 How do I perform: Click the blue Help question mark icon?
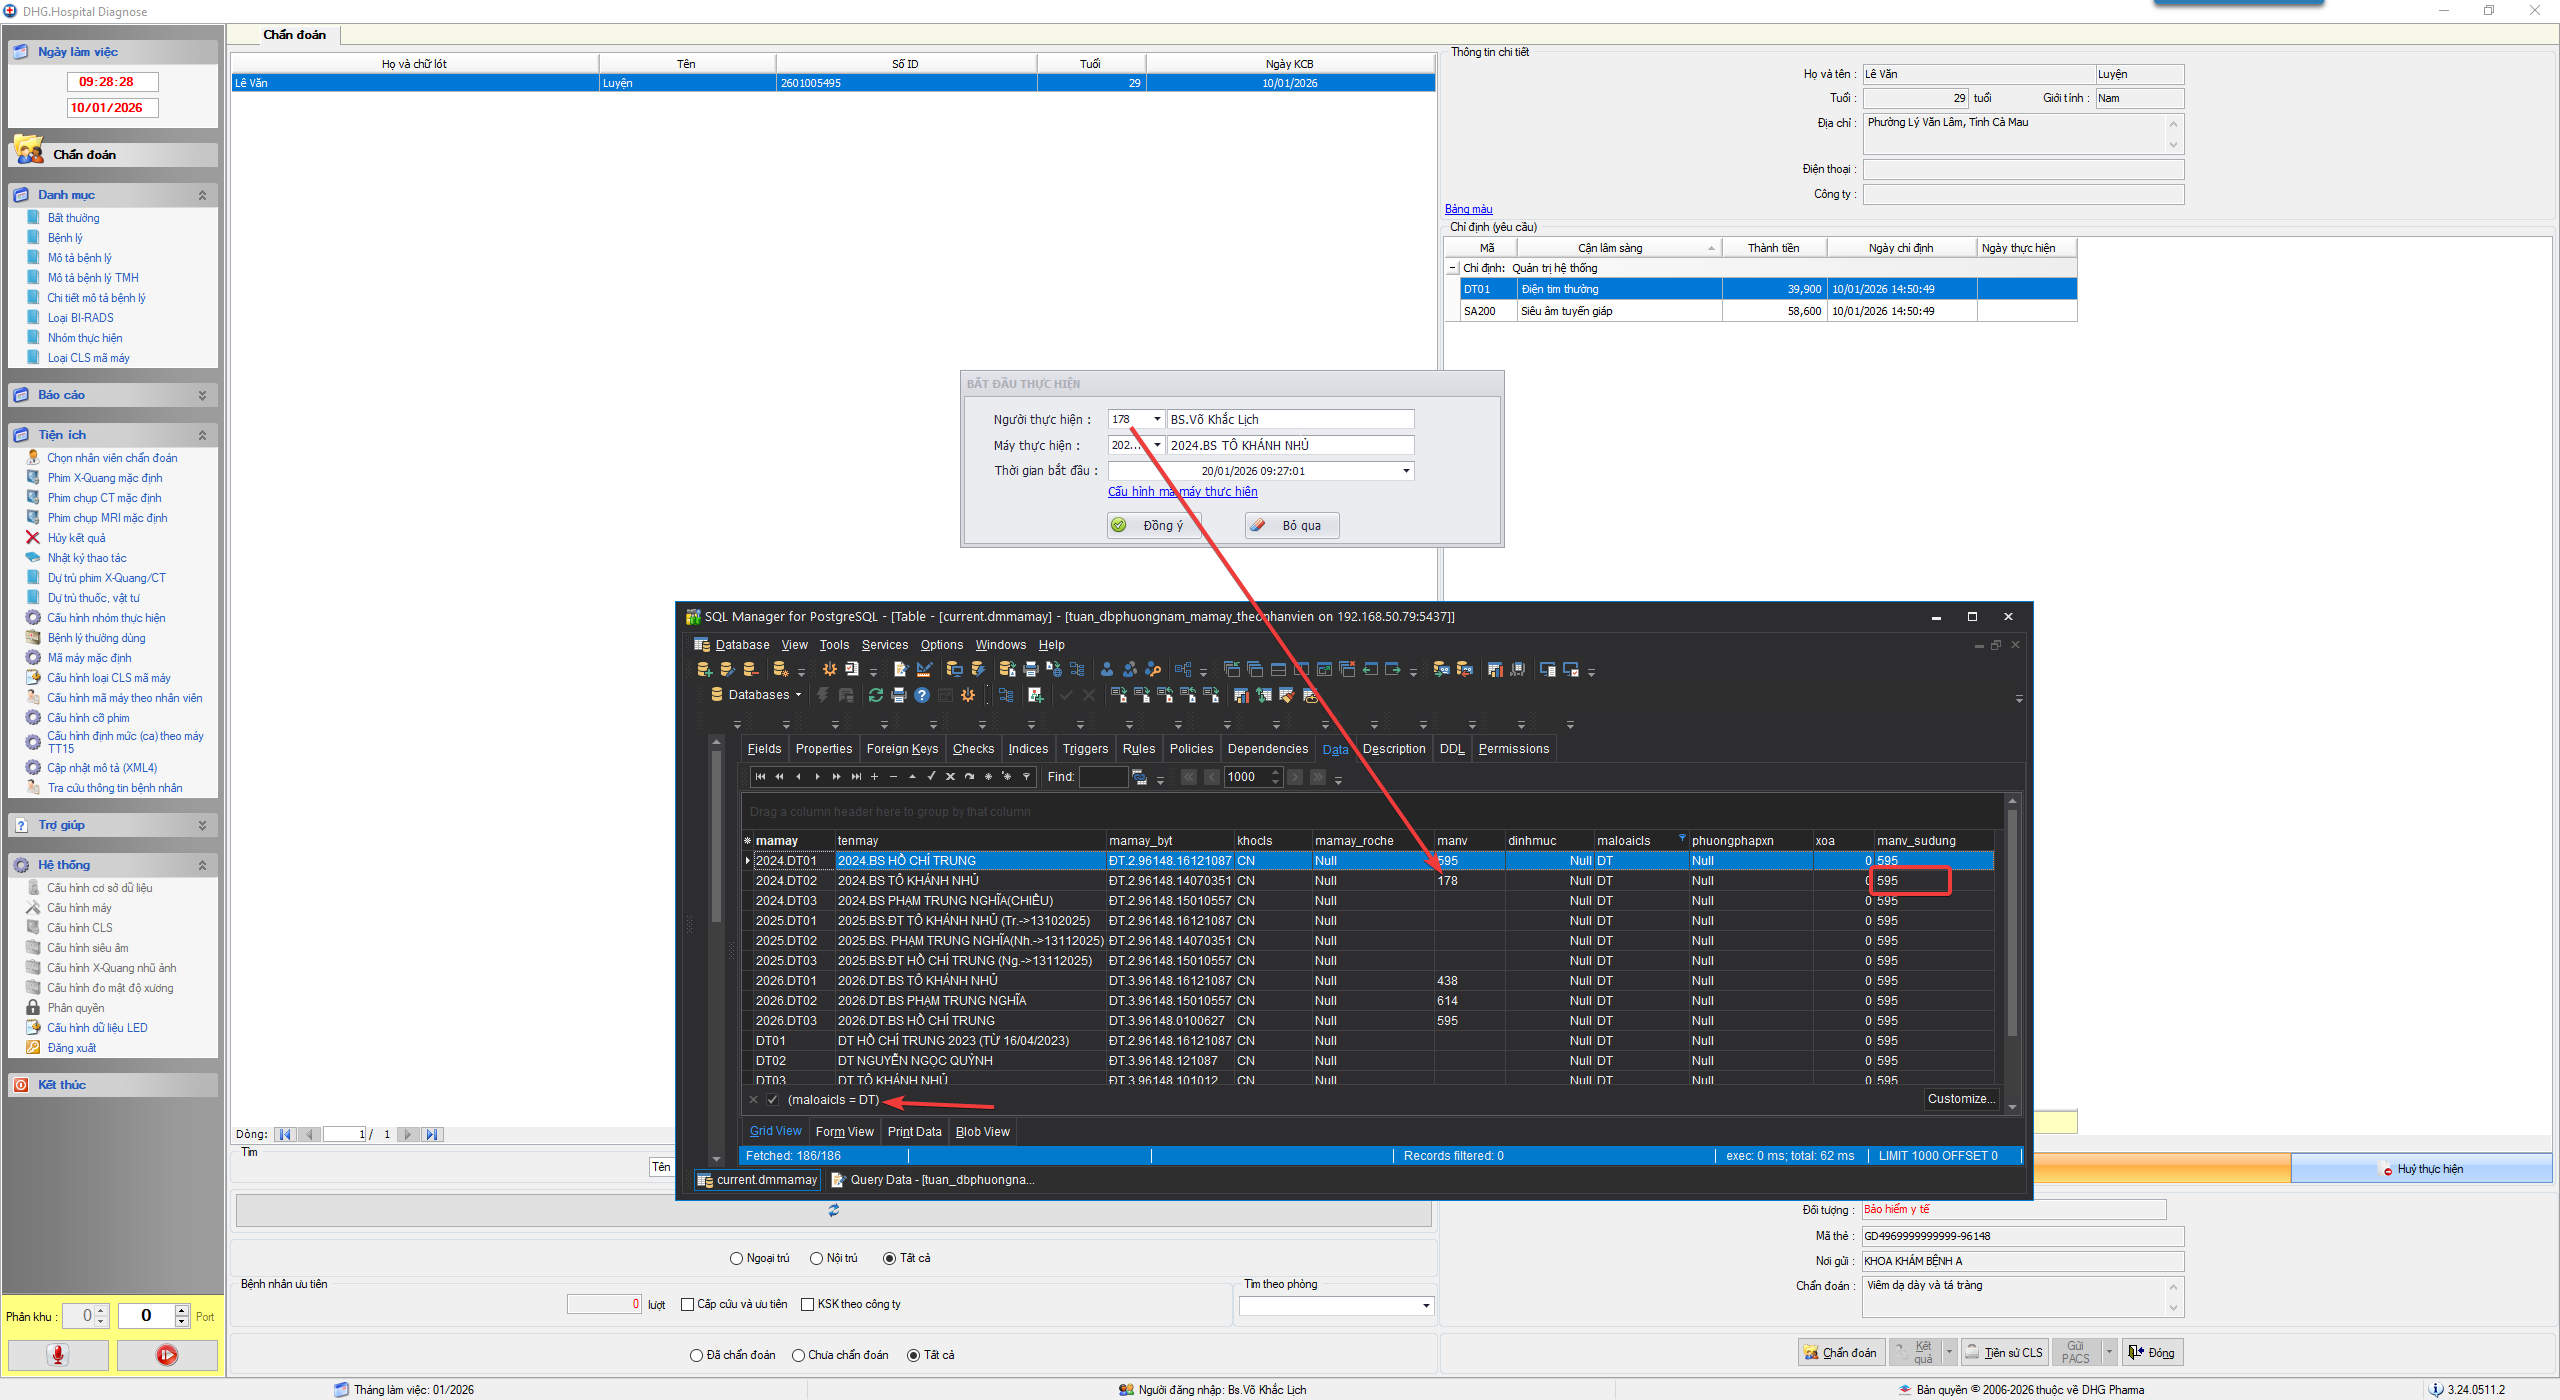pyautogui.click(x=922, y=695)
